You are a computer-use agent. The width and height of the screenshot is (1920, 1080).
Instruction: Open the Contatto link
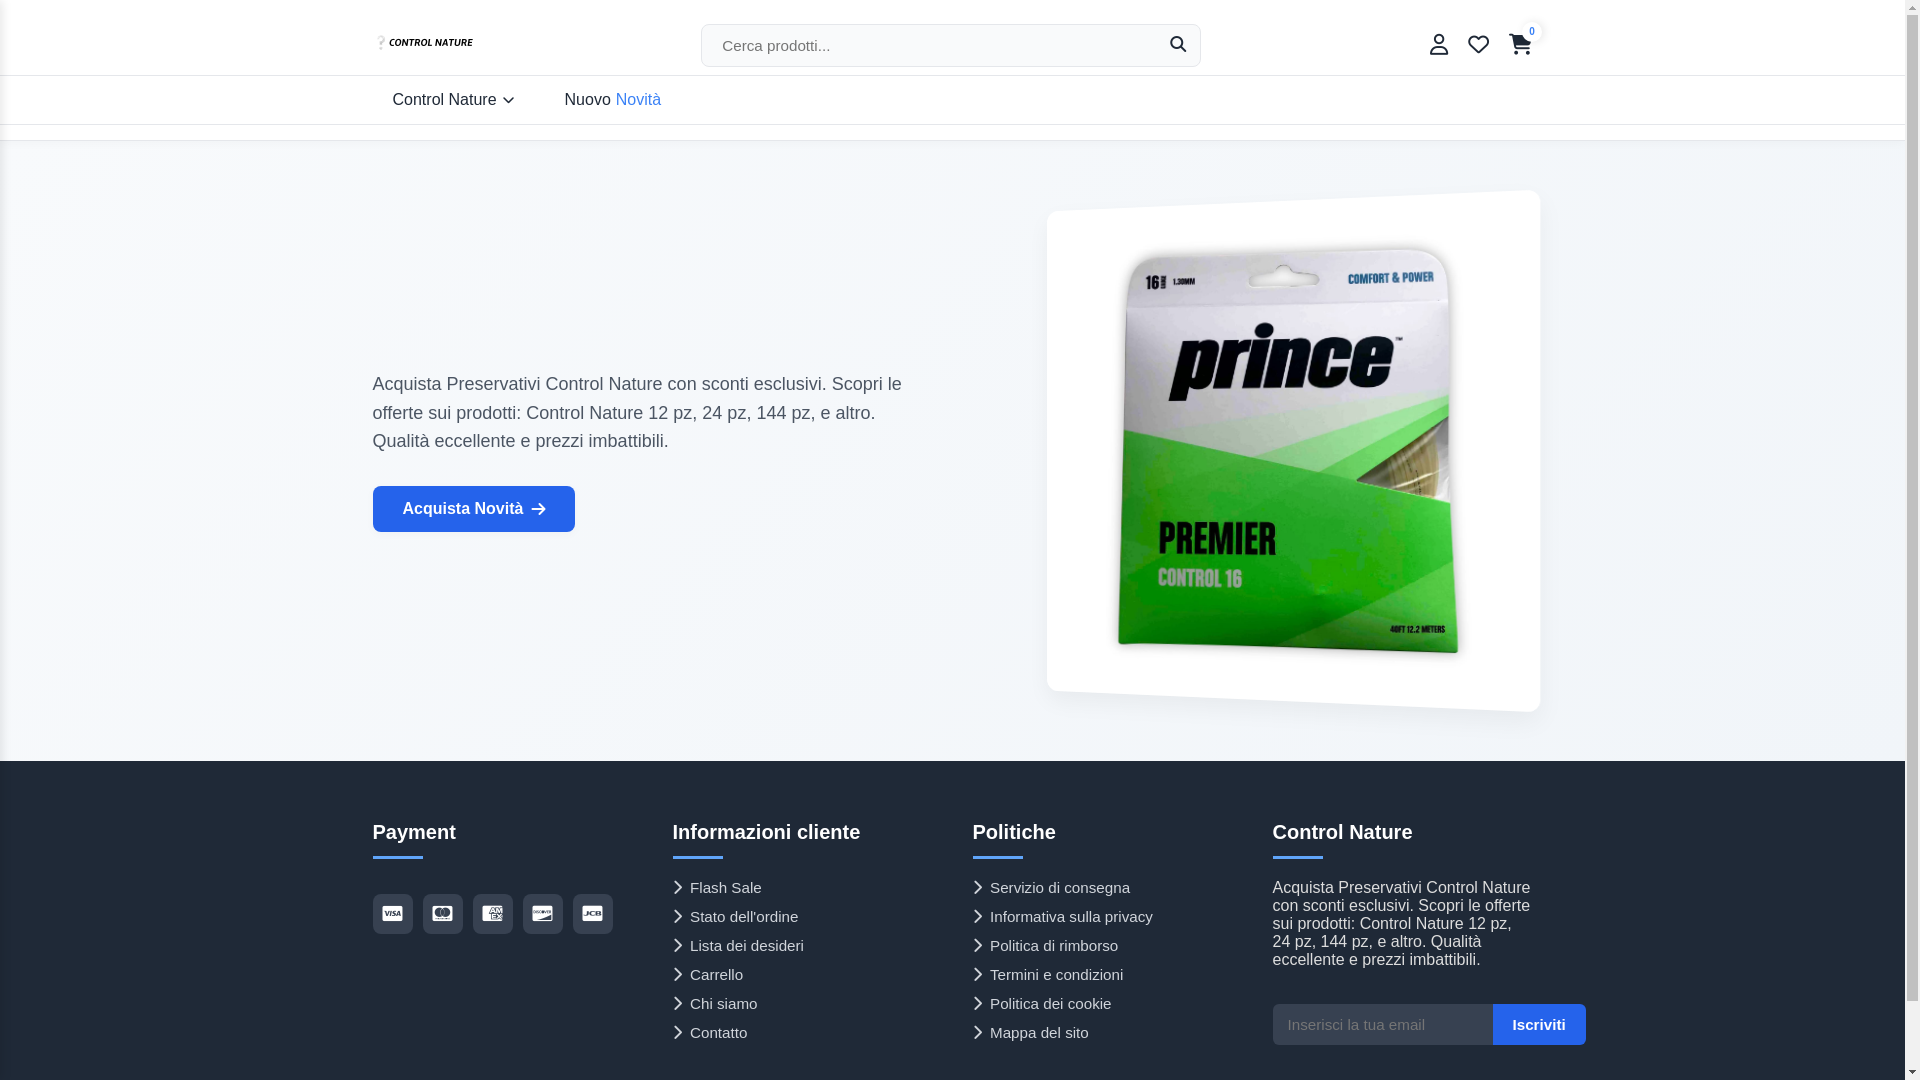pos(718,1033)
